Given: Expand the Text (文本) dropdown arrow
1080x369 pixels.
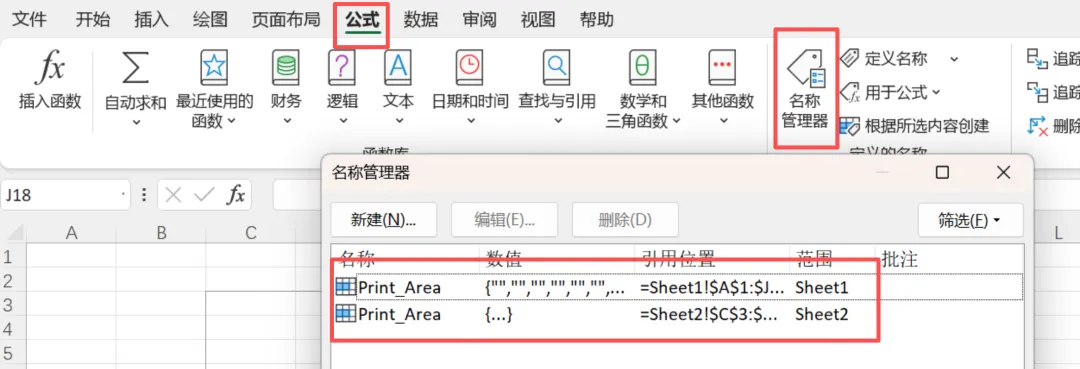Looking at the screenshot, I should (398, 121).
